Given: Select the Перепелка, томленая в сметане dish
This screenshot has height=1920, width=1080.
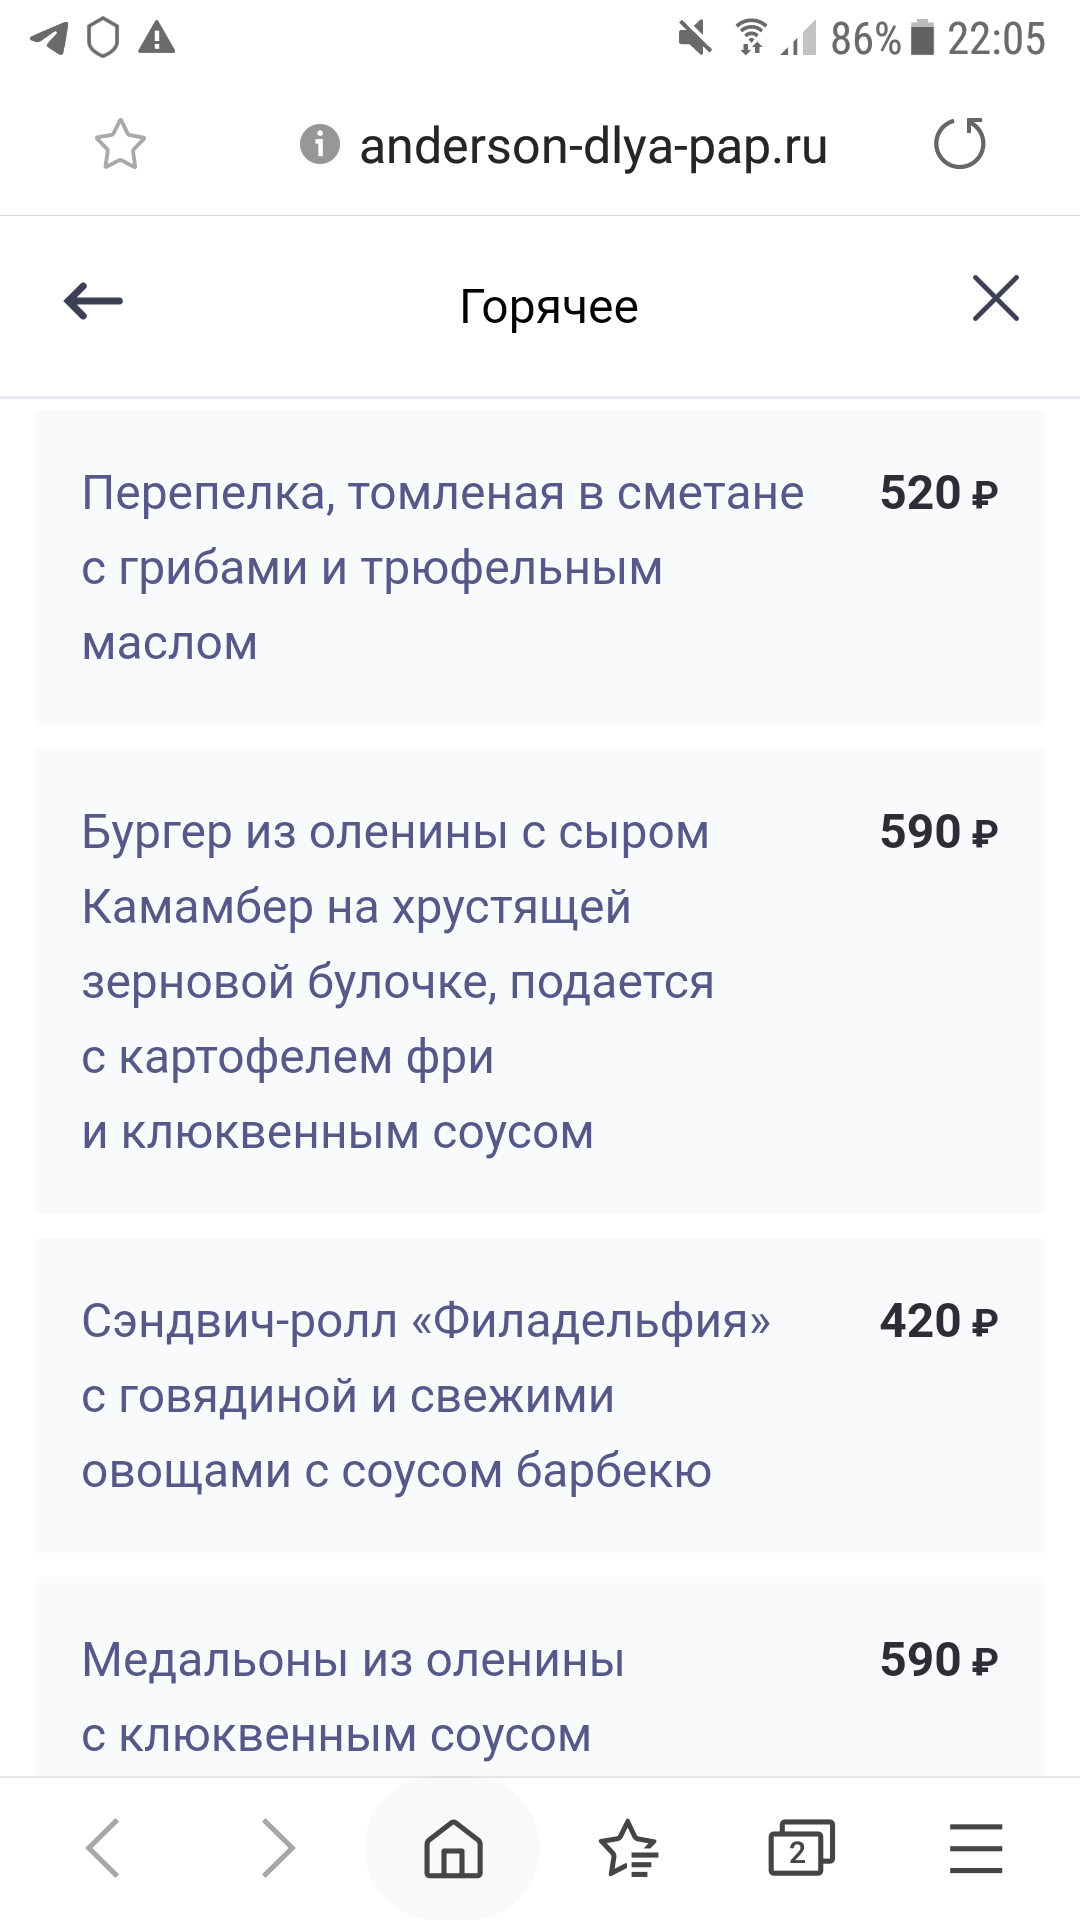Looking at the screenshot, I should (442, 567).
